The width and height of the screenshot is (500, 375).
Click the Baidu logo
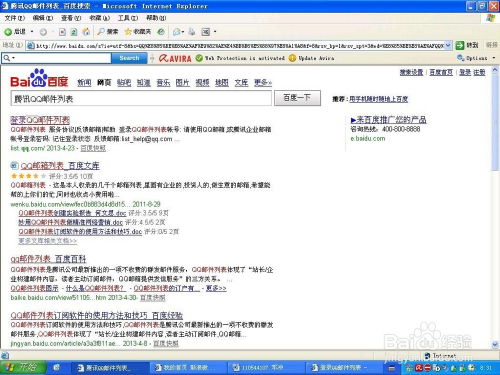39,78
